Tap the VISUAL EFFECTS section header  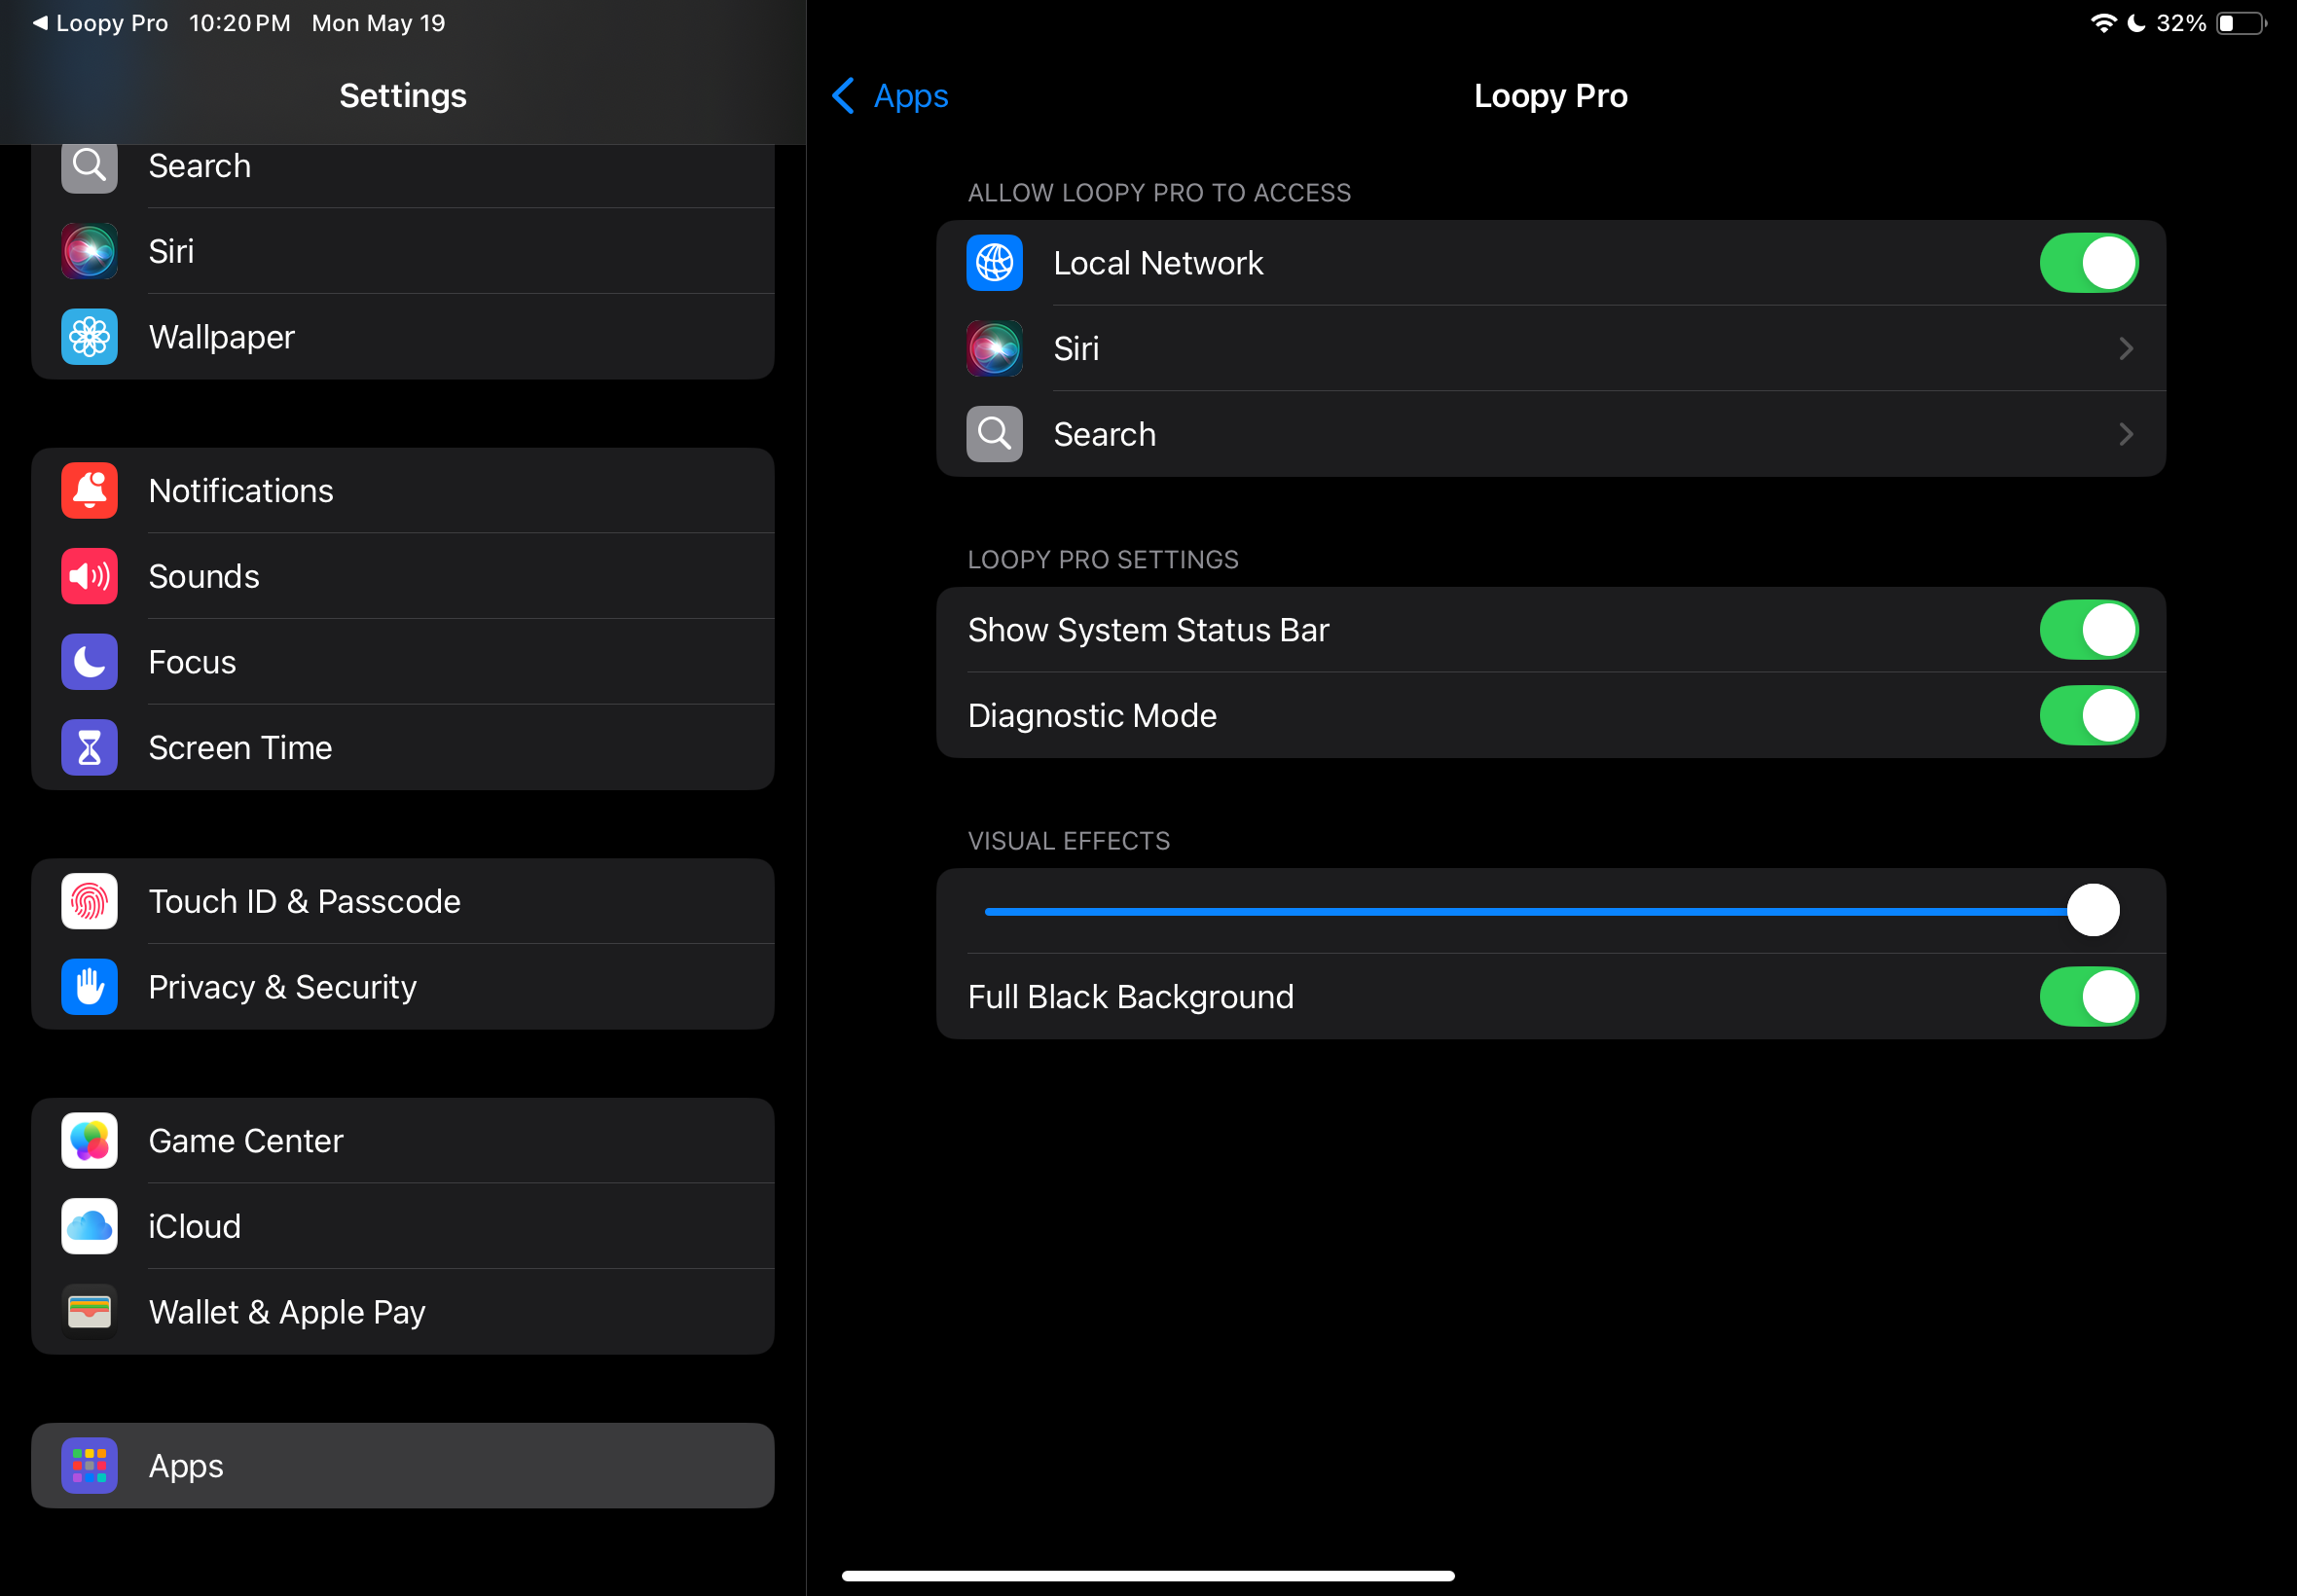pyautogui.click(x=1068, y=842)
